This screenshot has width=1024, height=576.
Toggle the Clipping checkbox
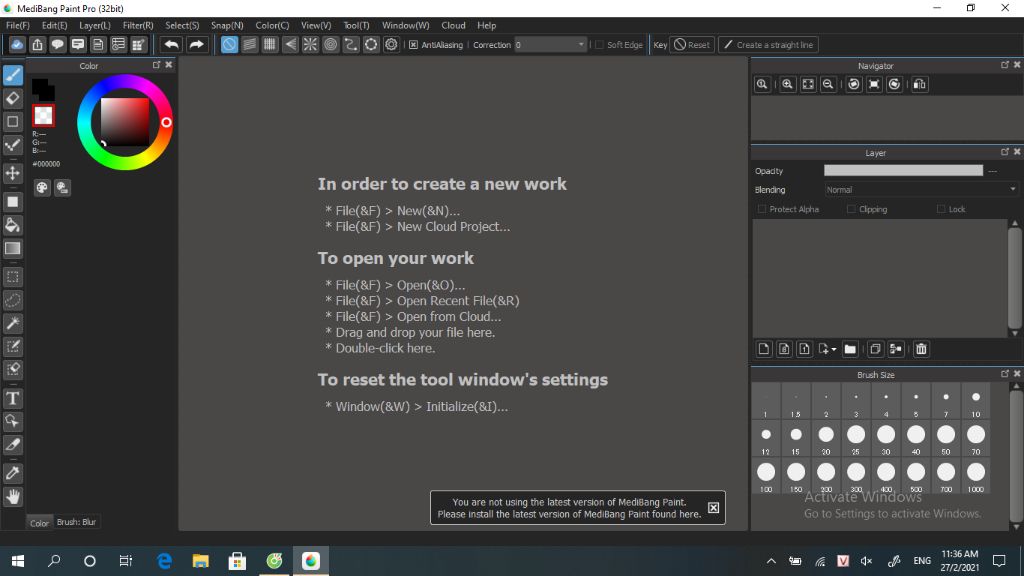(851, 209)
